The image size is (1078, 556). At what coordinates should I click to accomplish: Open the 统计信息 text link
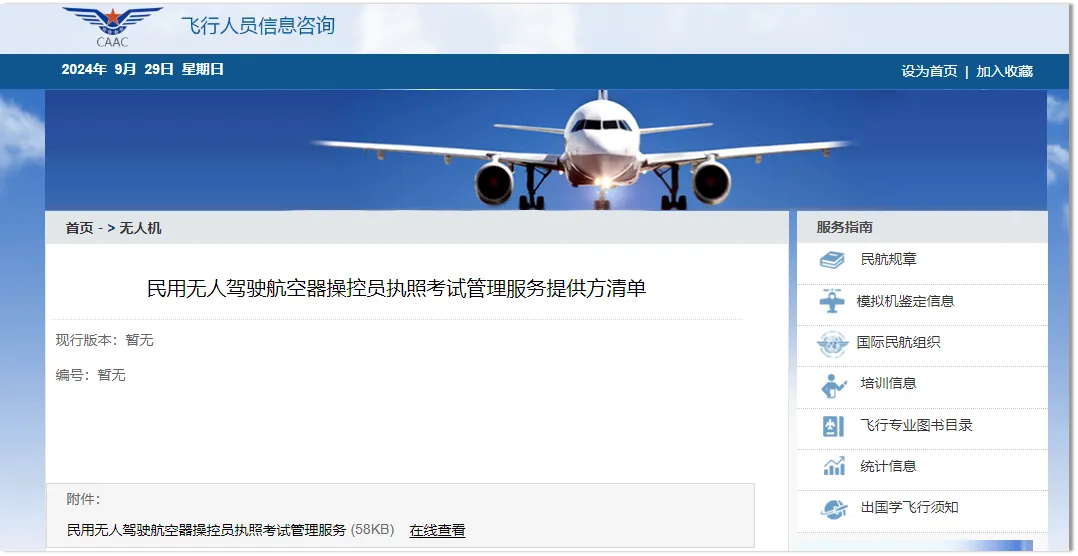coord(888,466)
